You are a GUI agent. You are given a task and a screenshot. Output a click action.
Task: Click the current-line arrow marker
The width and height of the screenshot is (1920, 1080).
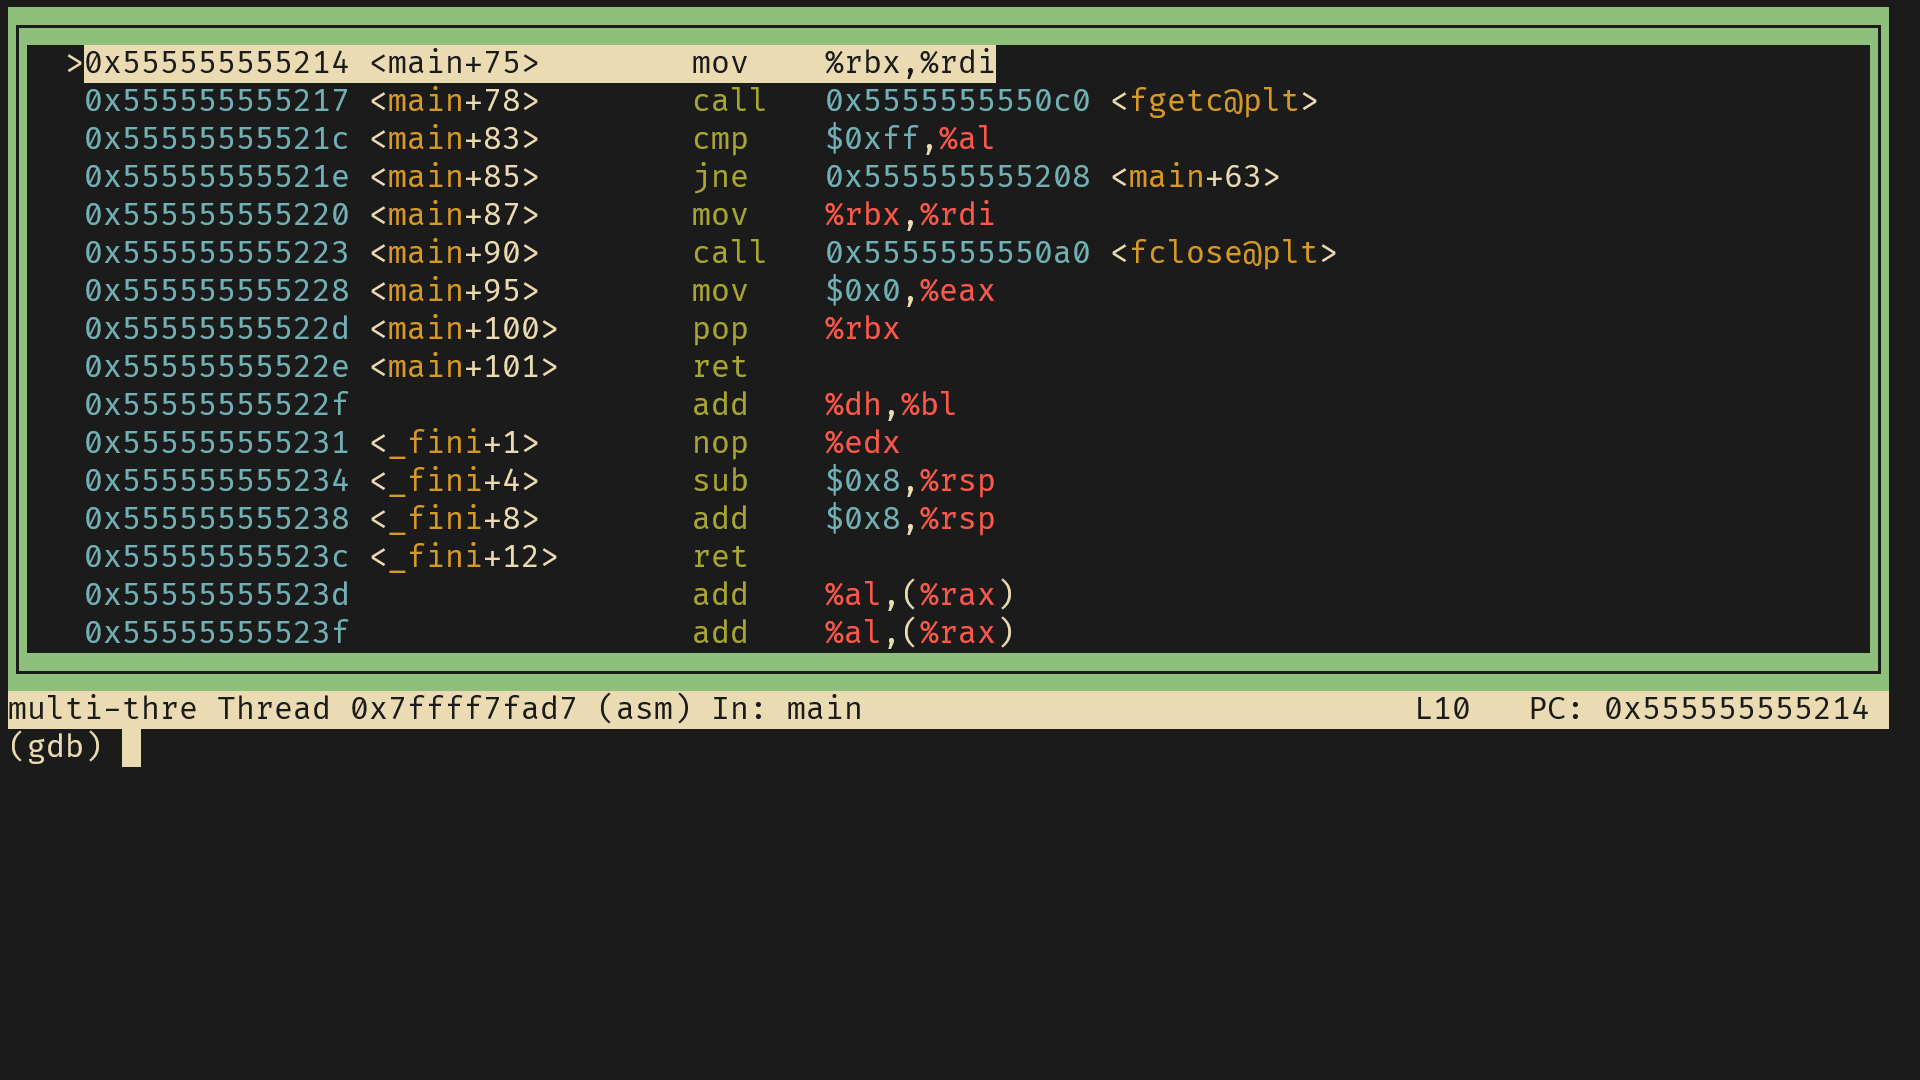pos(74,64)
